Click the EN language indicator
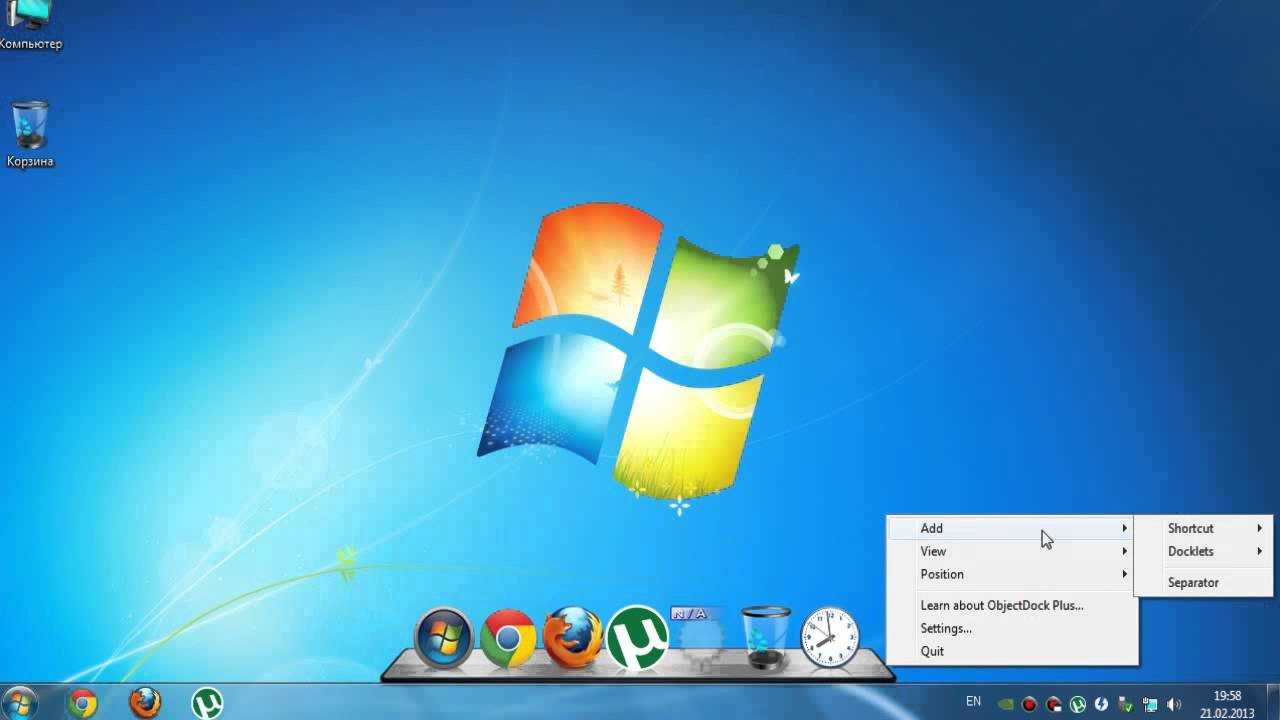Image resolution: width=1280 pixels, height=720 pixels. (973, 702)
